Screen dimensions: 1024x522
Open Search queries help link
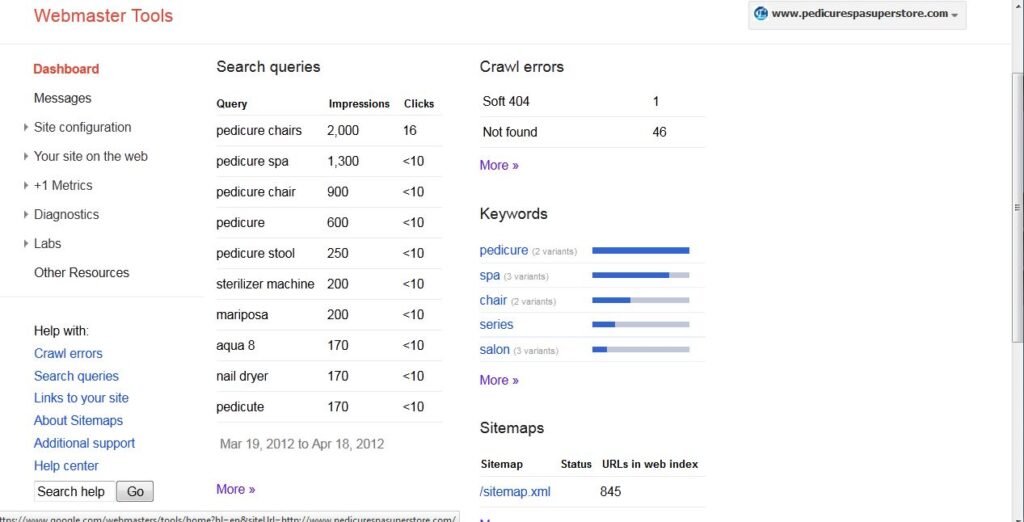click(x=76, y=376)
